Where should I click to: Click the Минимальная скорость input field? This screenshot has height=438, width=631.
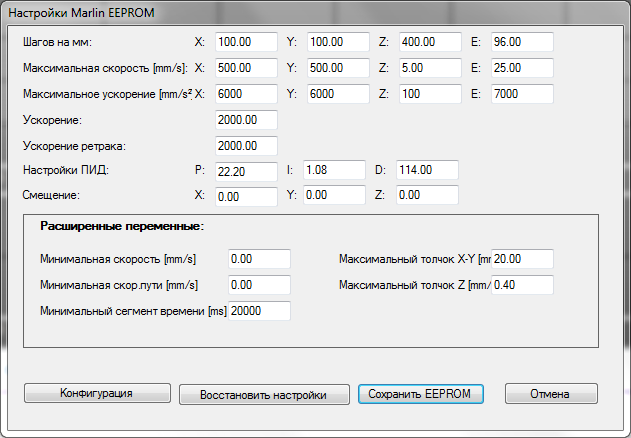coord(259,259)
